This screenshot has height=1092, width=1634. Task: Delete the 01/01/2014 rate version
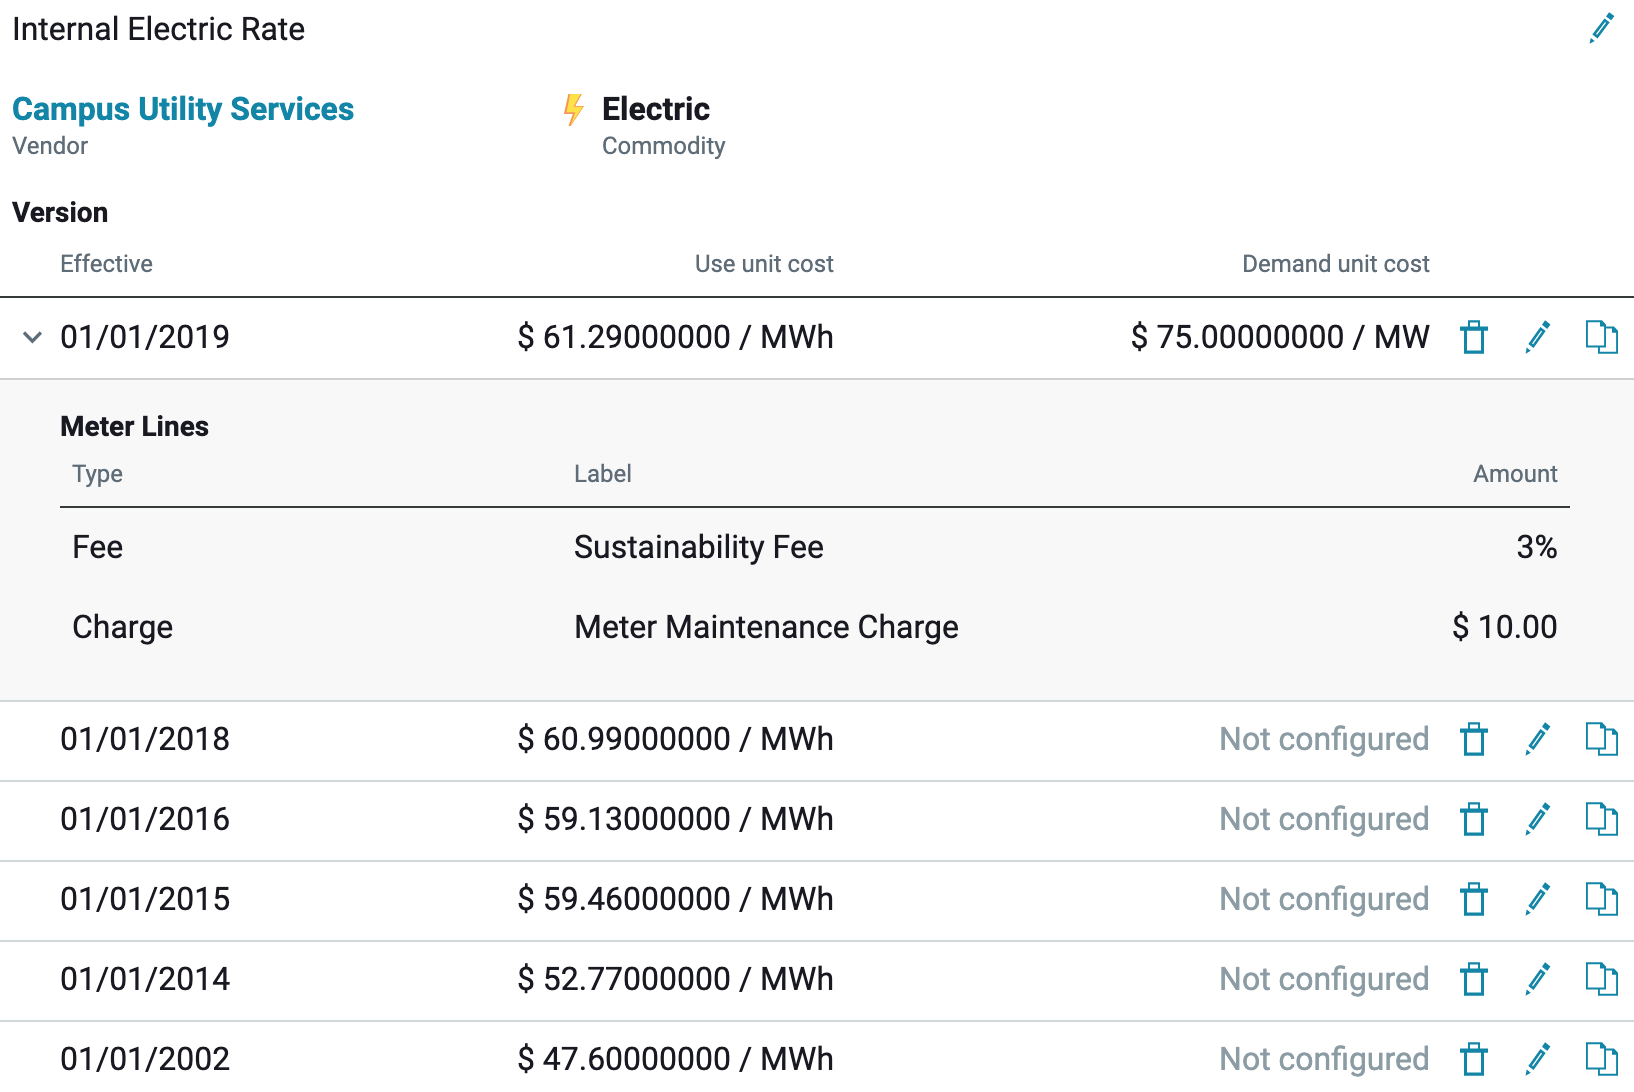click(1473, 980)
